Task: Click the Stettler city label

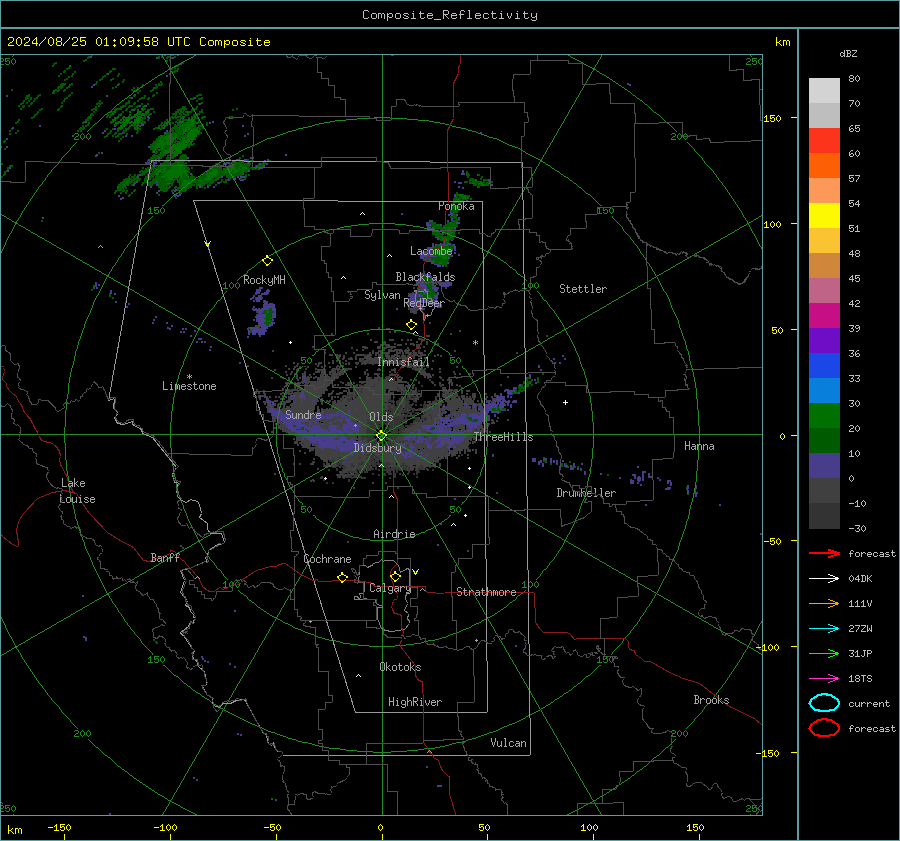Action: pos(583,289)
